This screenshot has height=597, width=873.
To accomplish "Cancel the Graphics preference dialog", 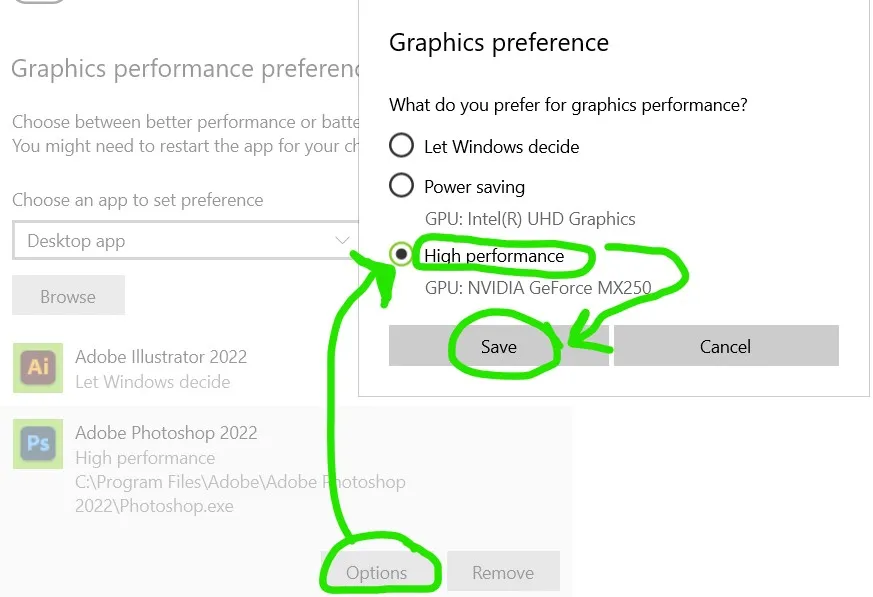I will (x=725, y=346).
